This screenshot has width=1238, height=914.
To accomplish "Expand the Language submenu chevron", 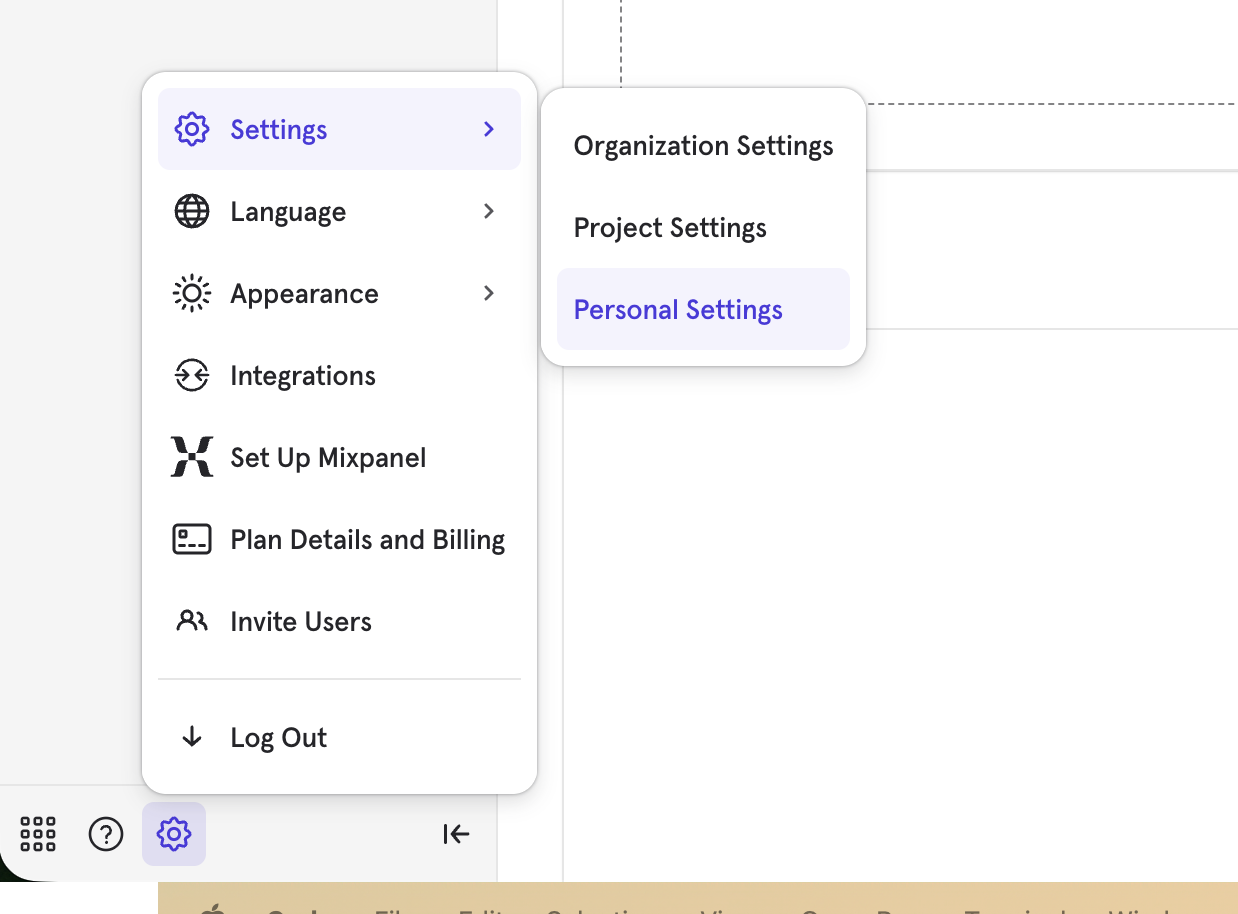I will click(x=489, y=211).
